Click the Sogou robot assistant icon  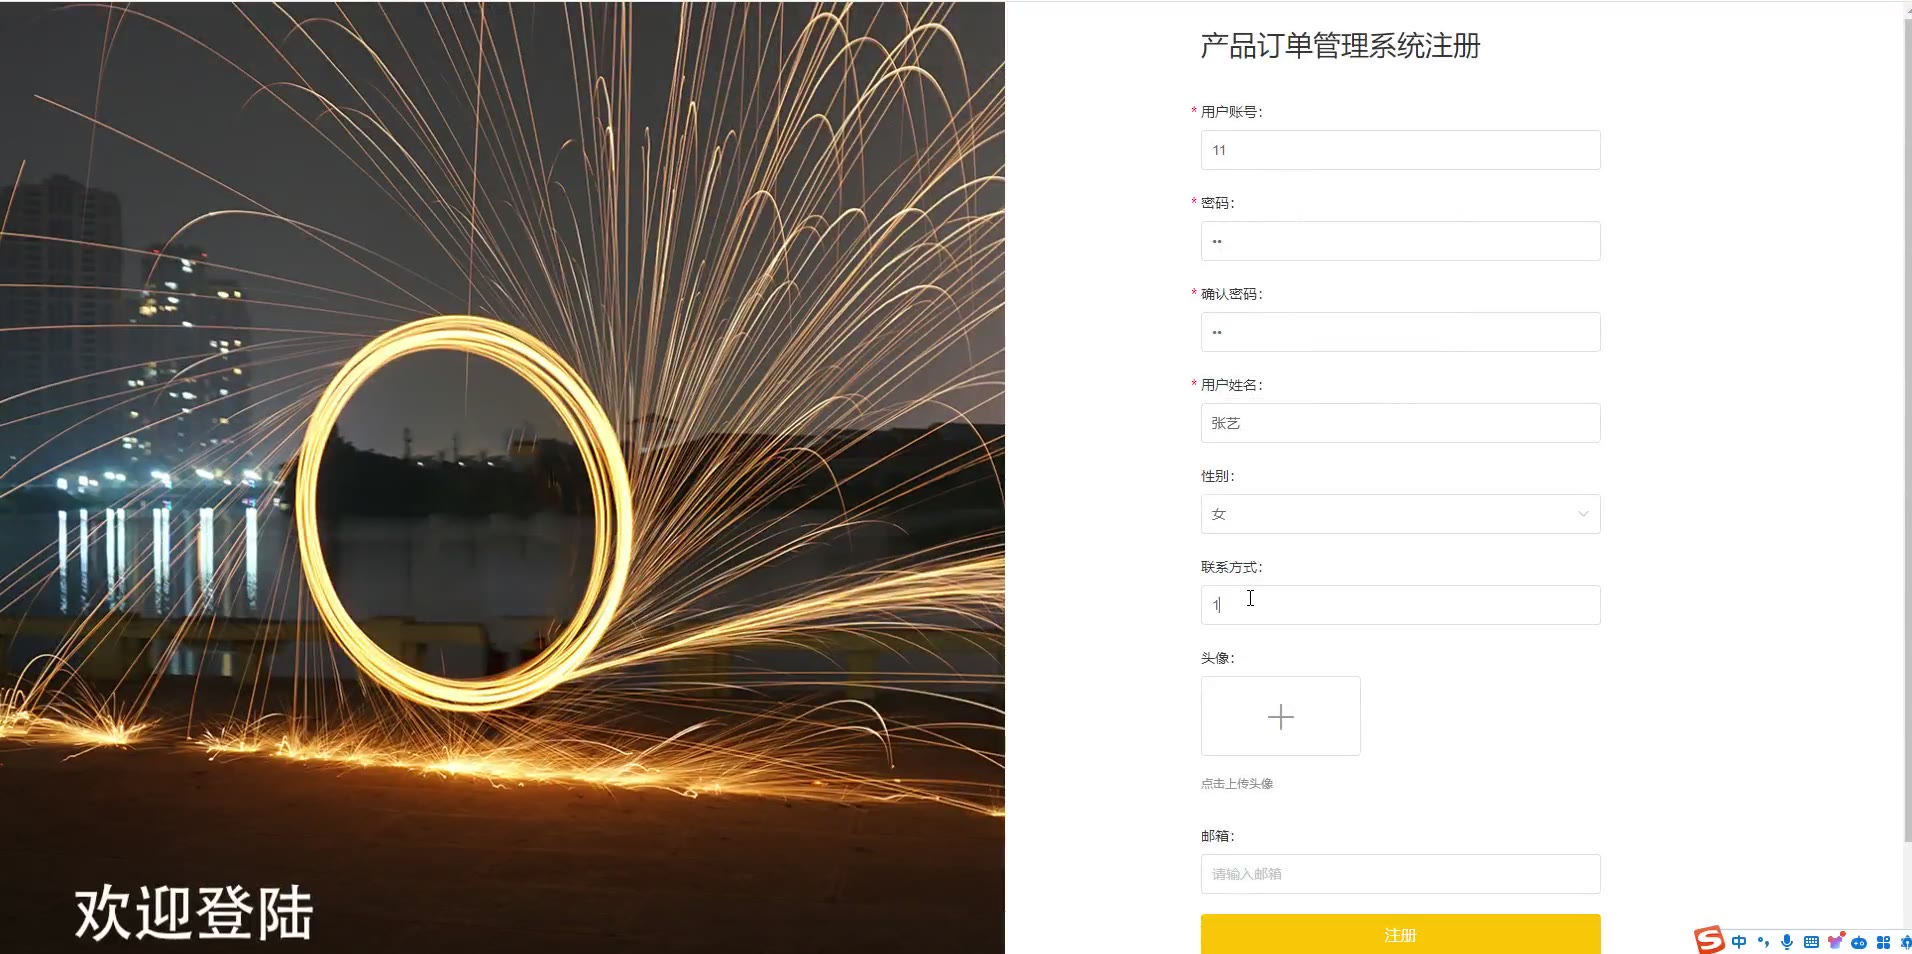(1859, 942)
